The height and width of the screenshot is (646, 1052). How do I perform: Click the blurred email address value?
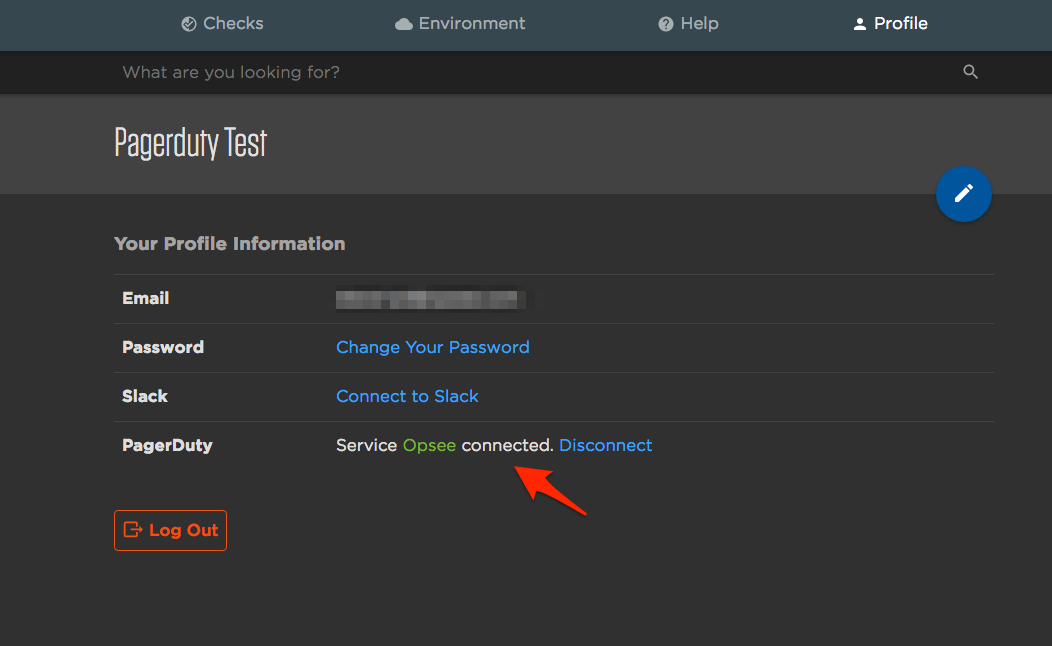point(430,298)
